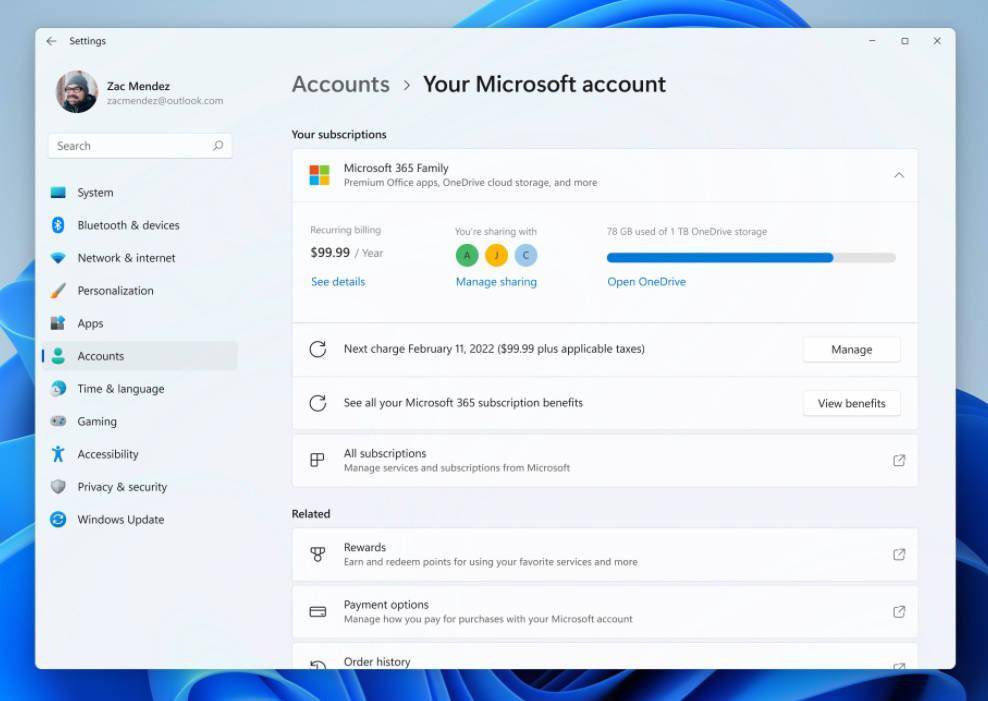Click the Manage subscription button

851,349
